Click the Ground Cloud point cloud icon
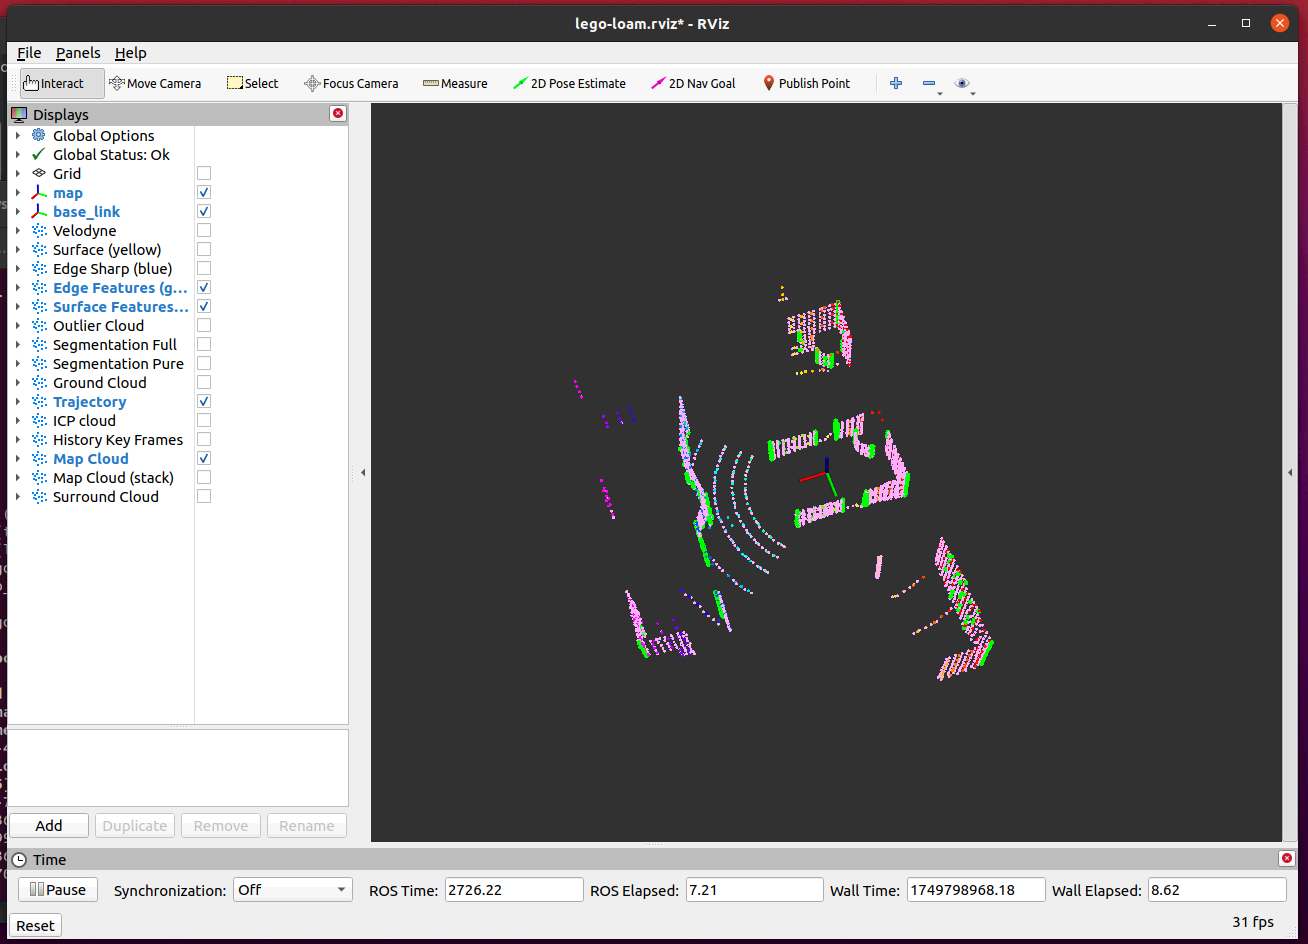 tap(39, 382)
